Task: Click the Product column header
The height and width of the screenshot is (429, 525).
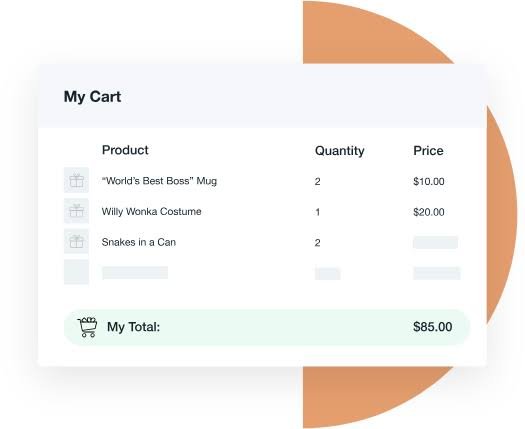Action: [x=125, y=150]
